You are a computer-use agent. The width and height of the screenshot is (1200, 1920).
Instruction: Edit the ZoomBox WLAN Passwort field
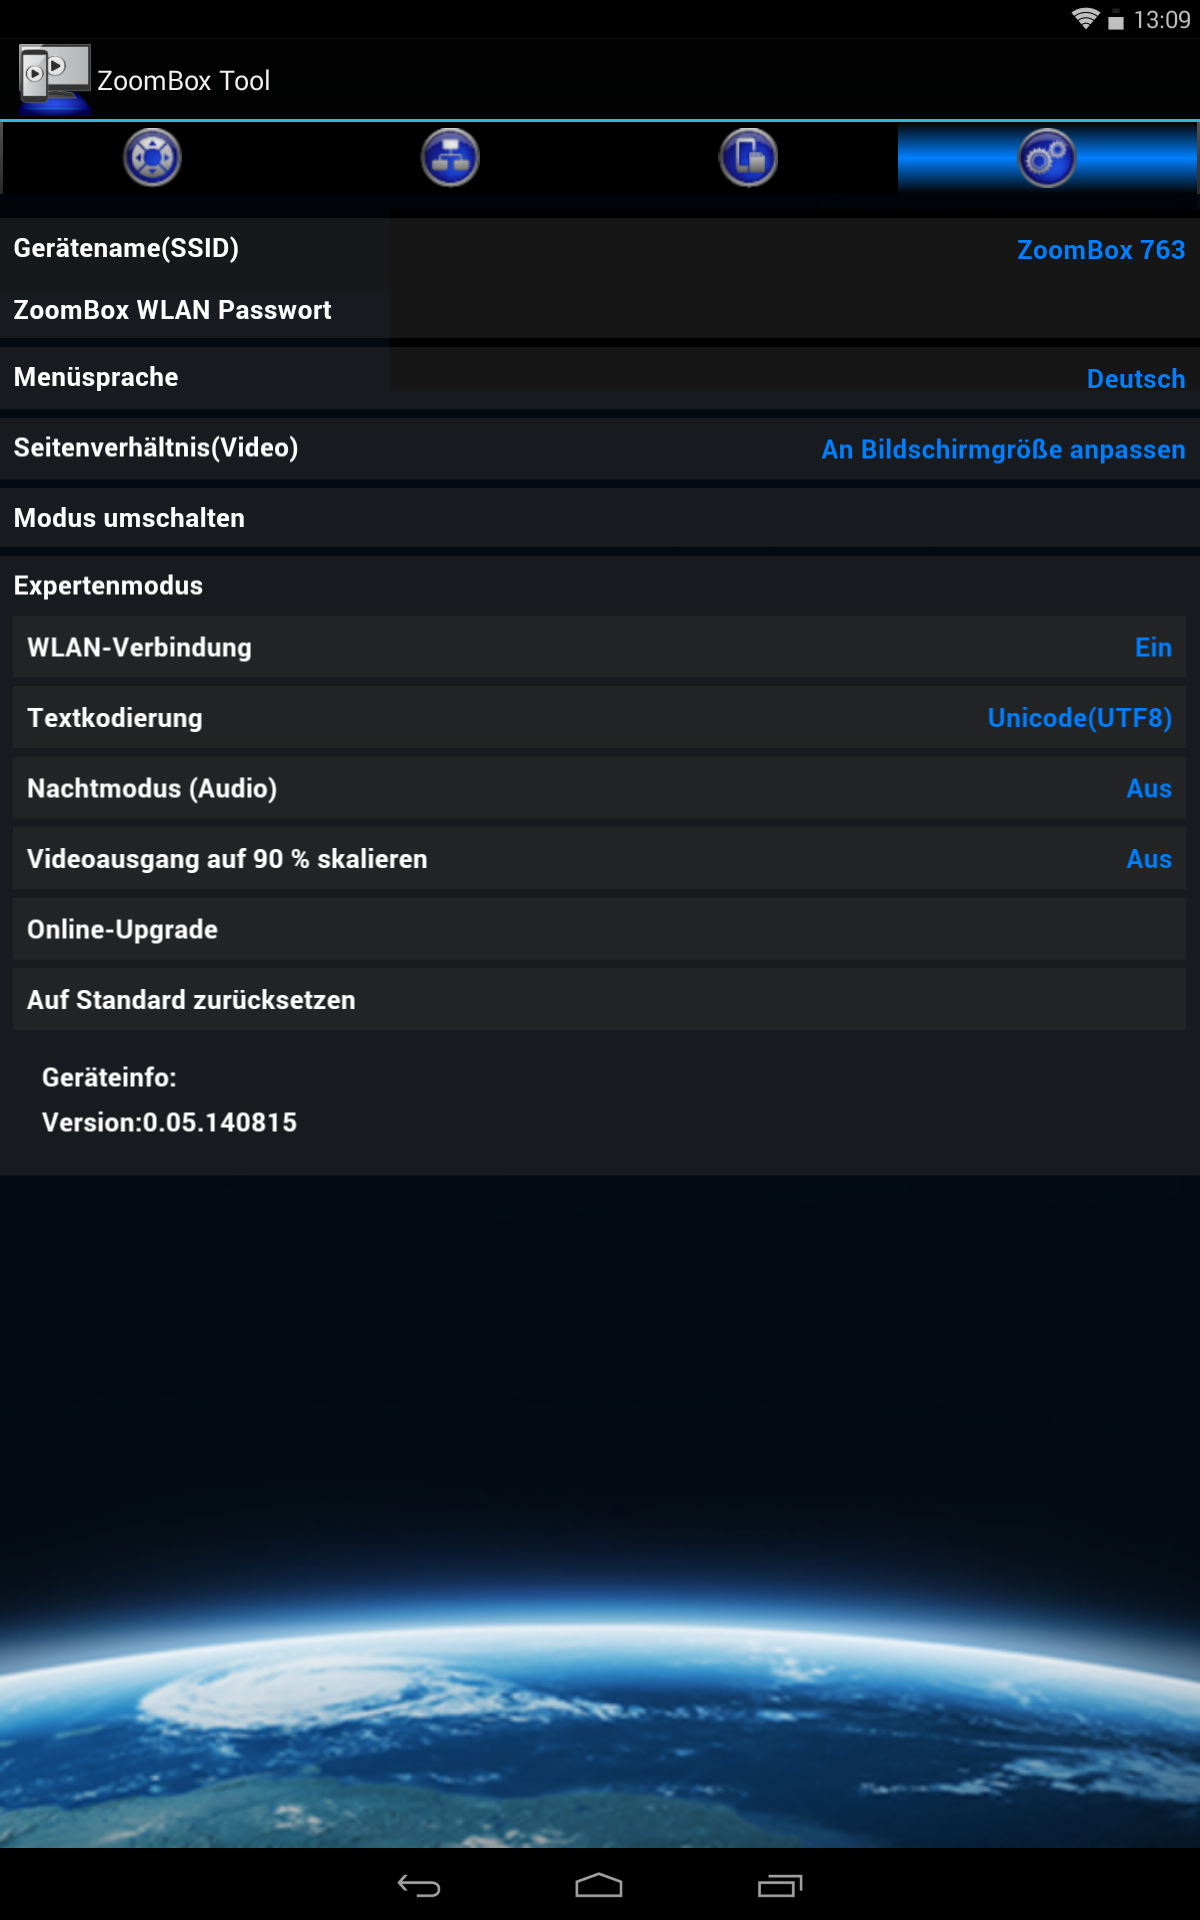[x=600, y=310]
